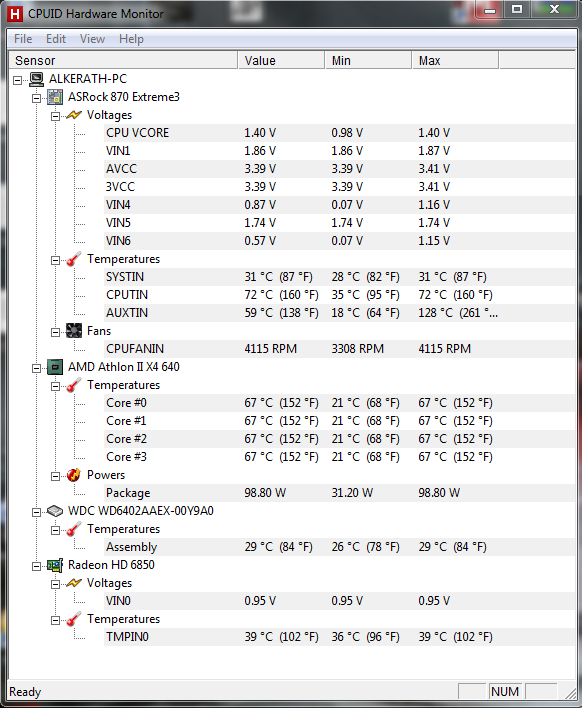The width and height of the screenshot is (582, 708).
Task: Collapse the WDC WD6402AAEX-00Y9A0 node
Action: [37, 512]
